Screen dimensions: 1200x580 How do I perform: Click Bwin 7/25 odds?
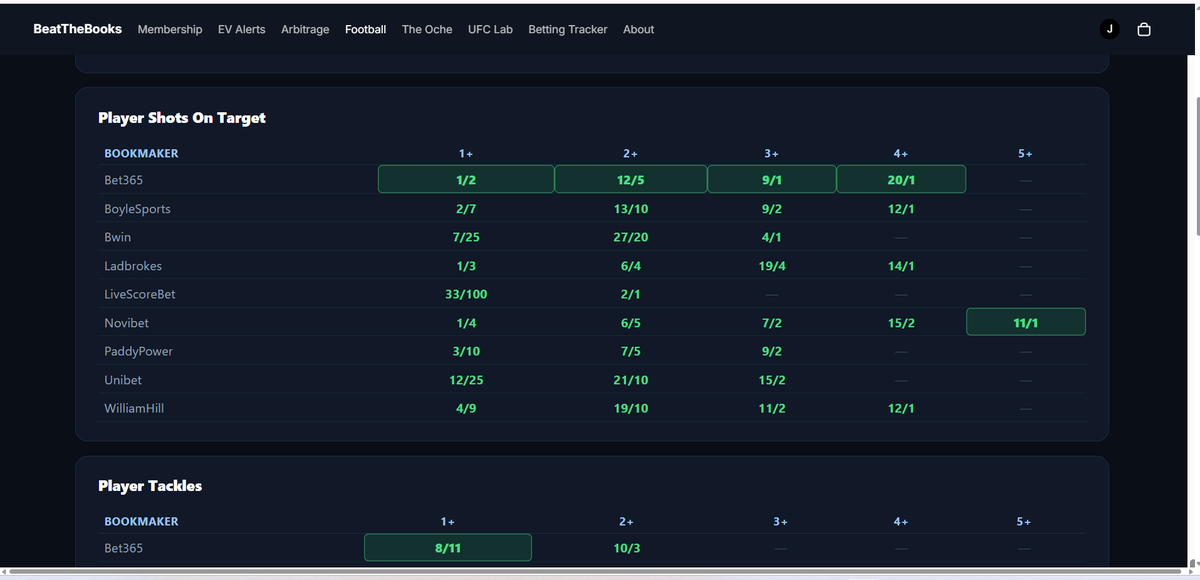(x=466, y=237)
